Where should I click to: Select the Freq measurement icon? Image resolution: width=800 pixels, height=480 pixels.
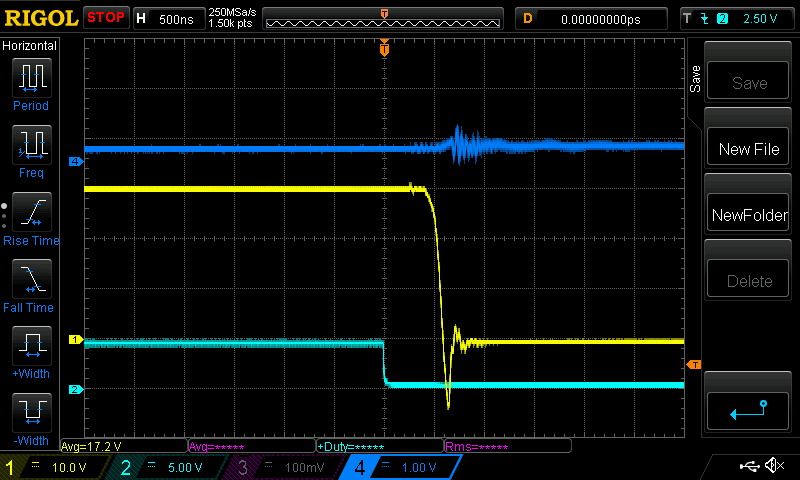(31, 145)
